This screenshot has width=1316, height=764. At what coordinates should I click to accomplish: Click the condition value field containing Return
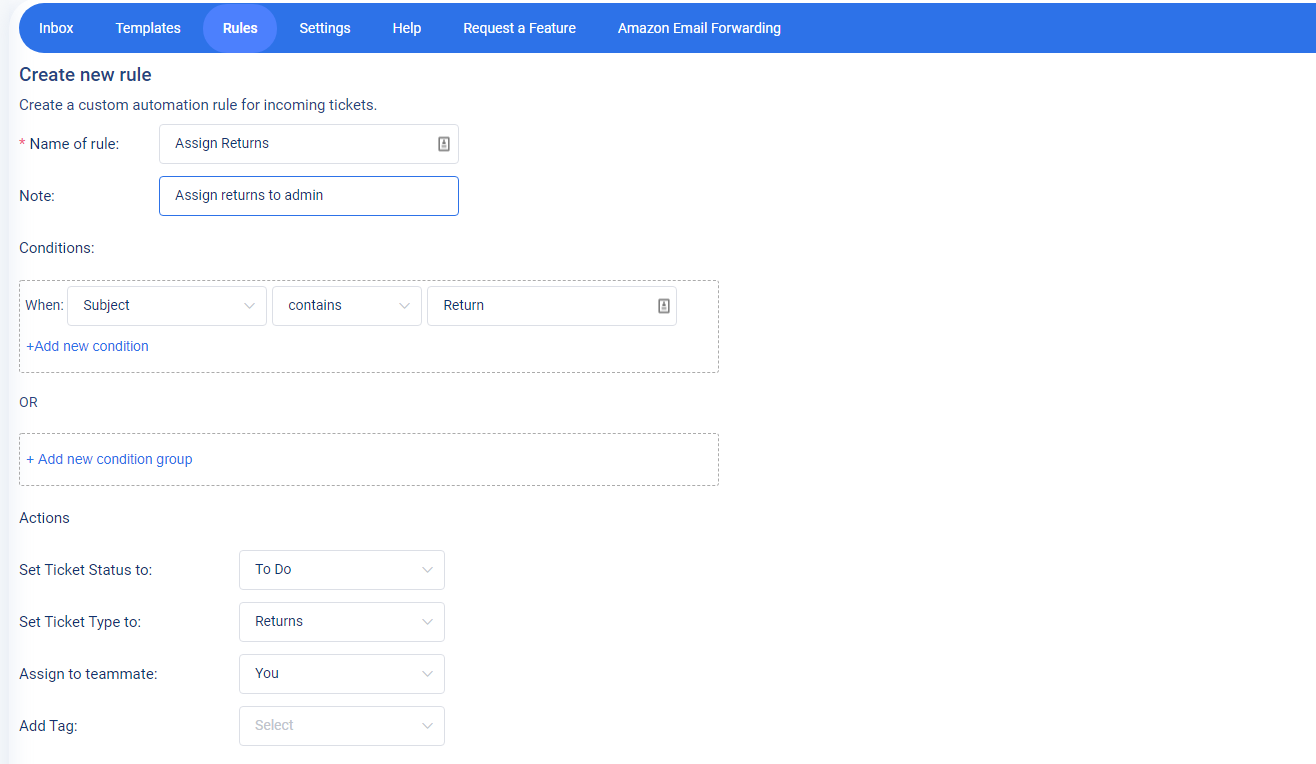pos(552,306)
